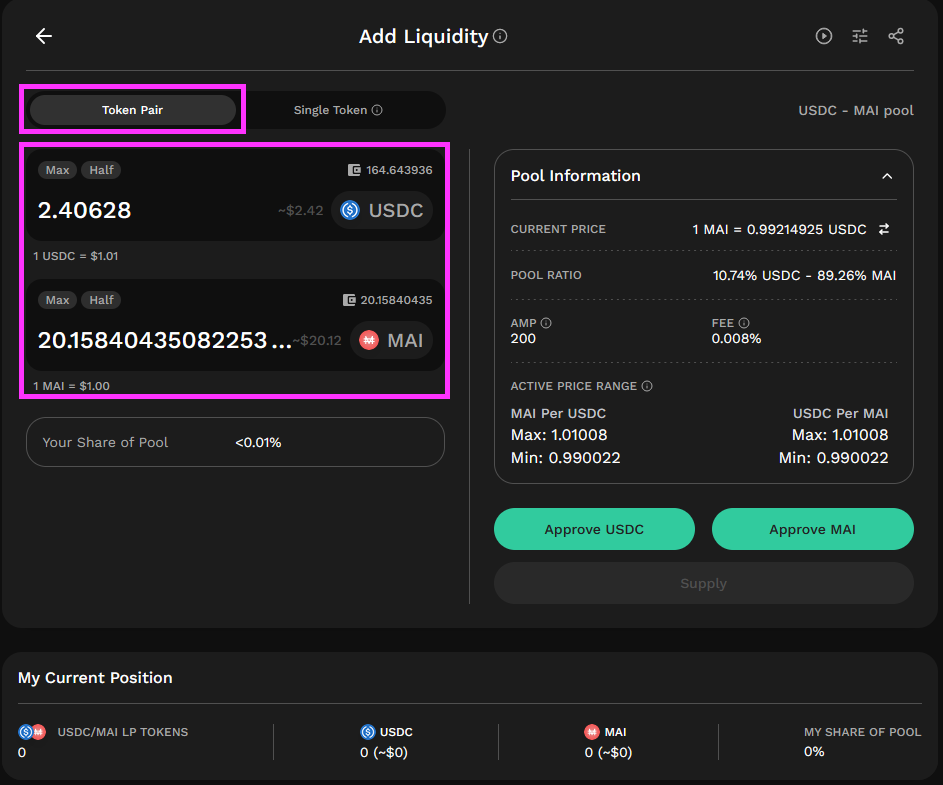Click the 1 USDC = $1.01 rate
Screen dimensions: 943x785
tap(75, 256)
